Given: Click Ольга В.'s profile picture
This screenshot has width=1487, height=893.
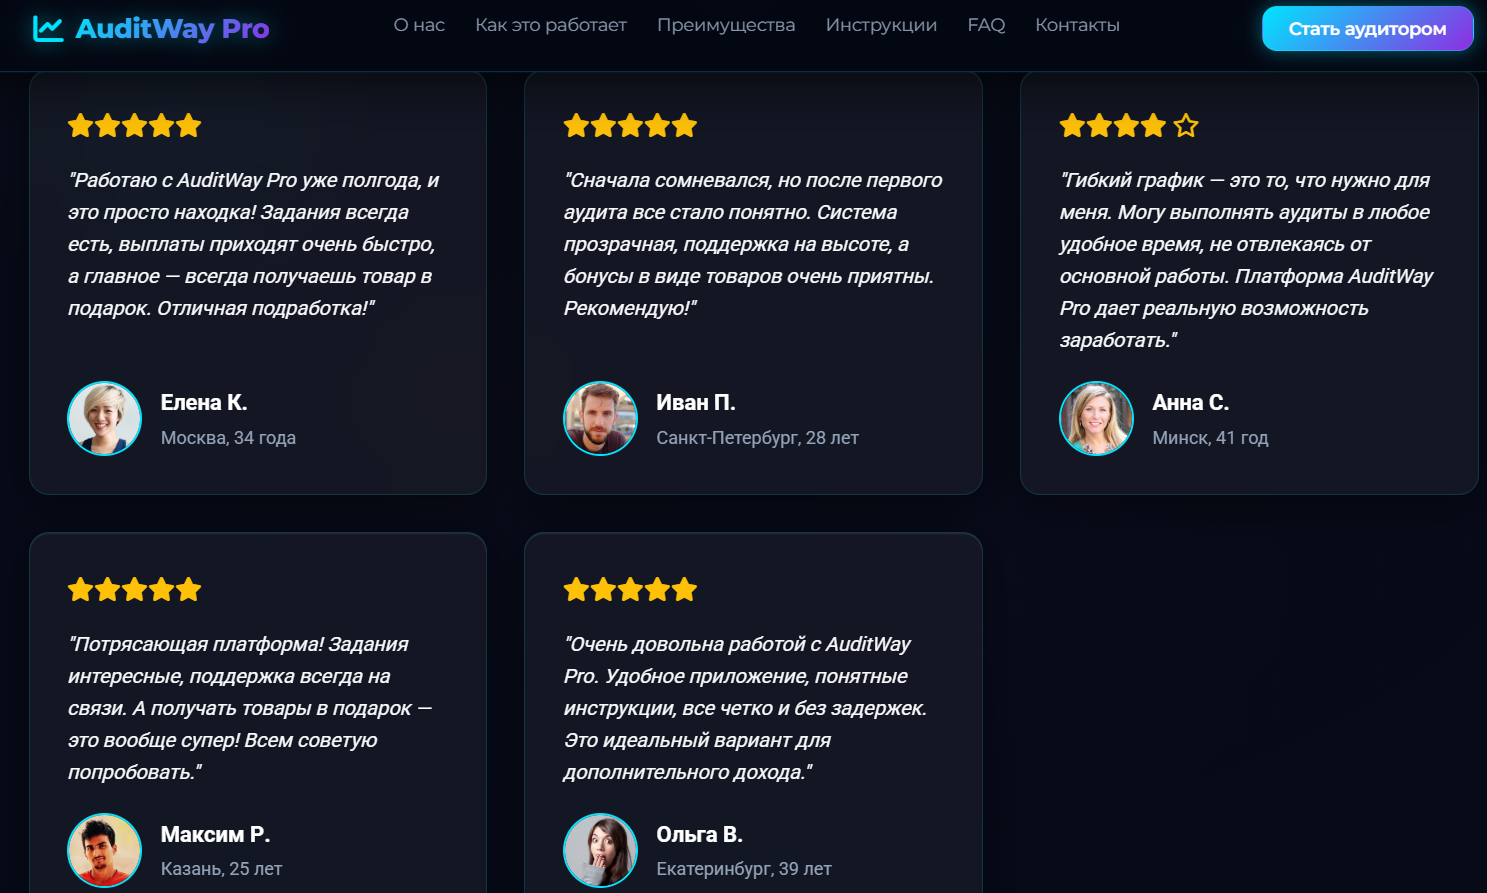Looking at the screenshot, I should [600, 850].
